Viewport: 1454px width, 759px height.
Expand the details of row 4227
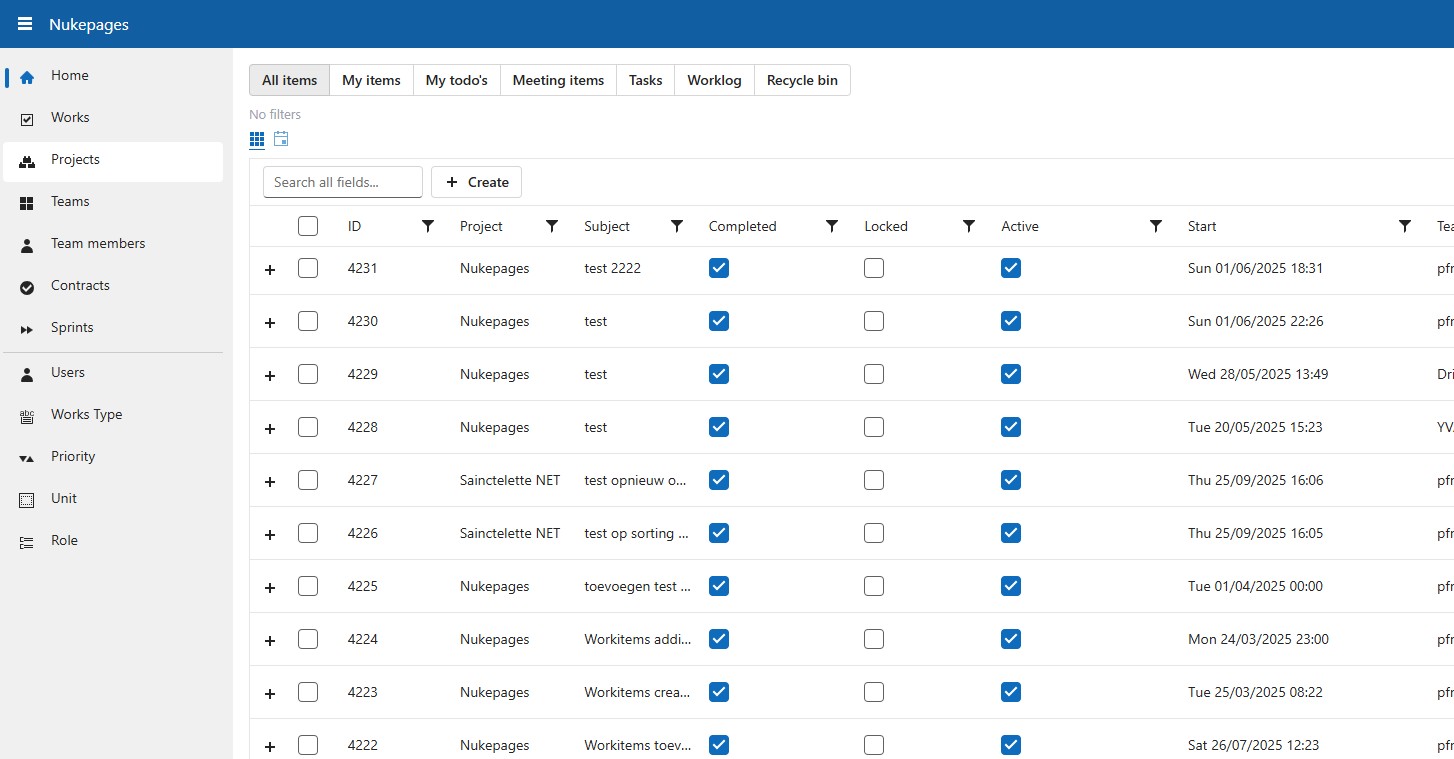(x=269, y=482)
